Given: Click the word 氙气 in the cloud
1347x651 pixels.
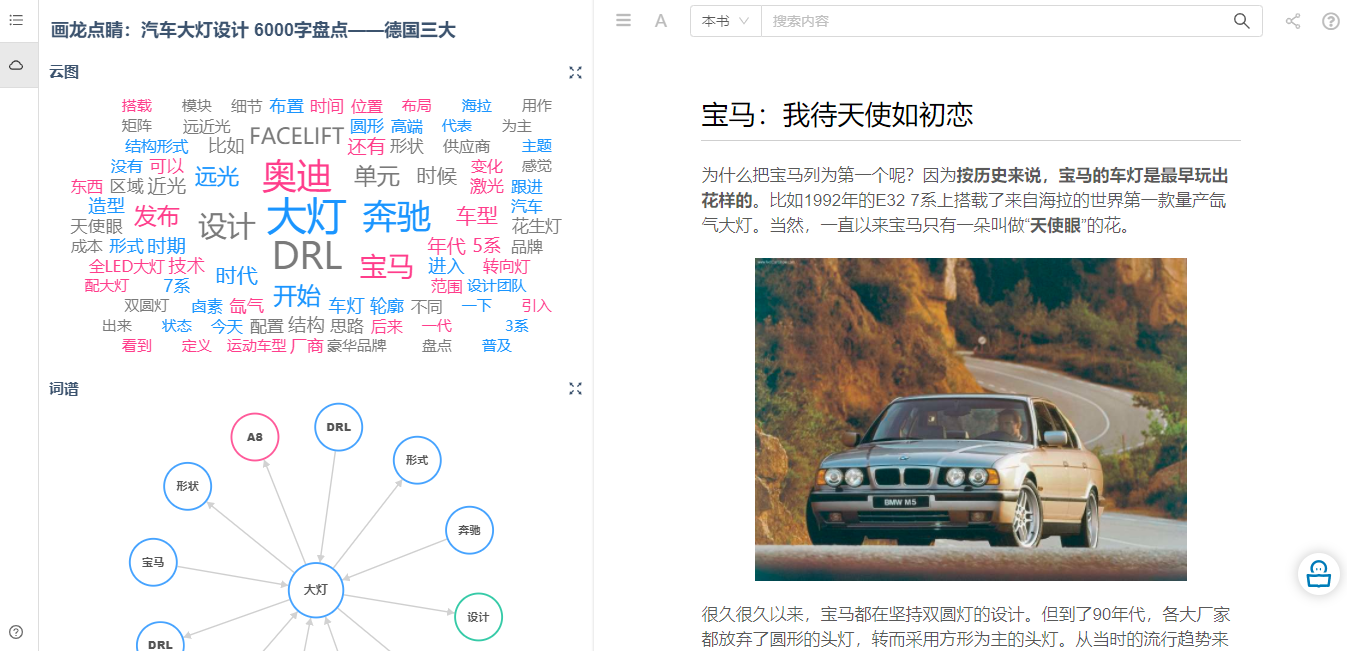Looking at the screenshot, I should pos(246,306).
